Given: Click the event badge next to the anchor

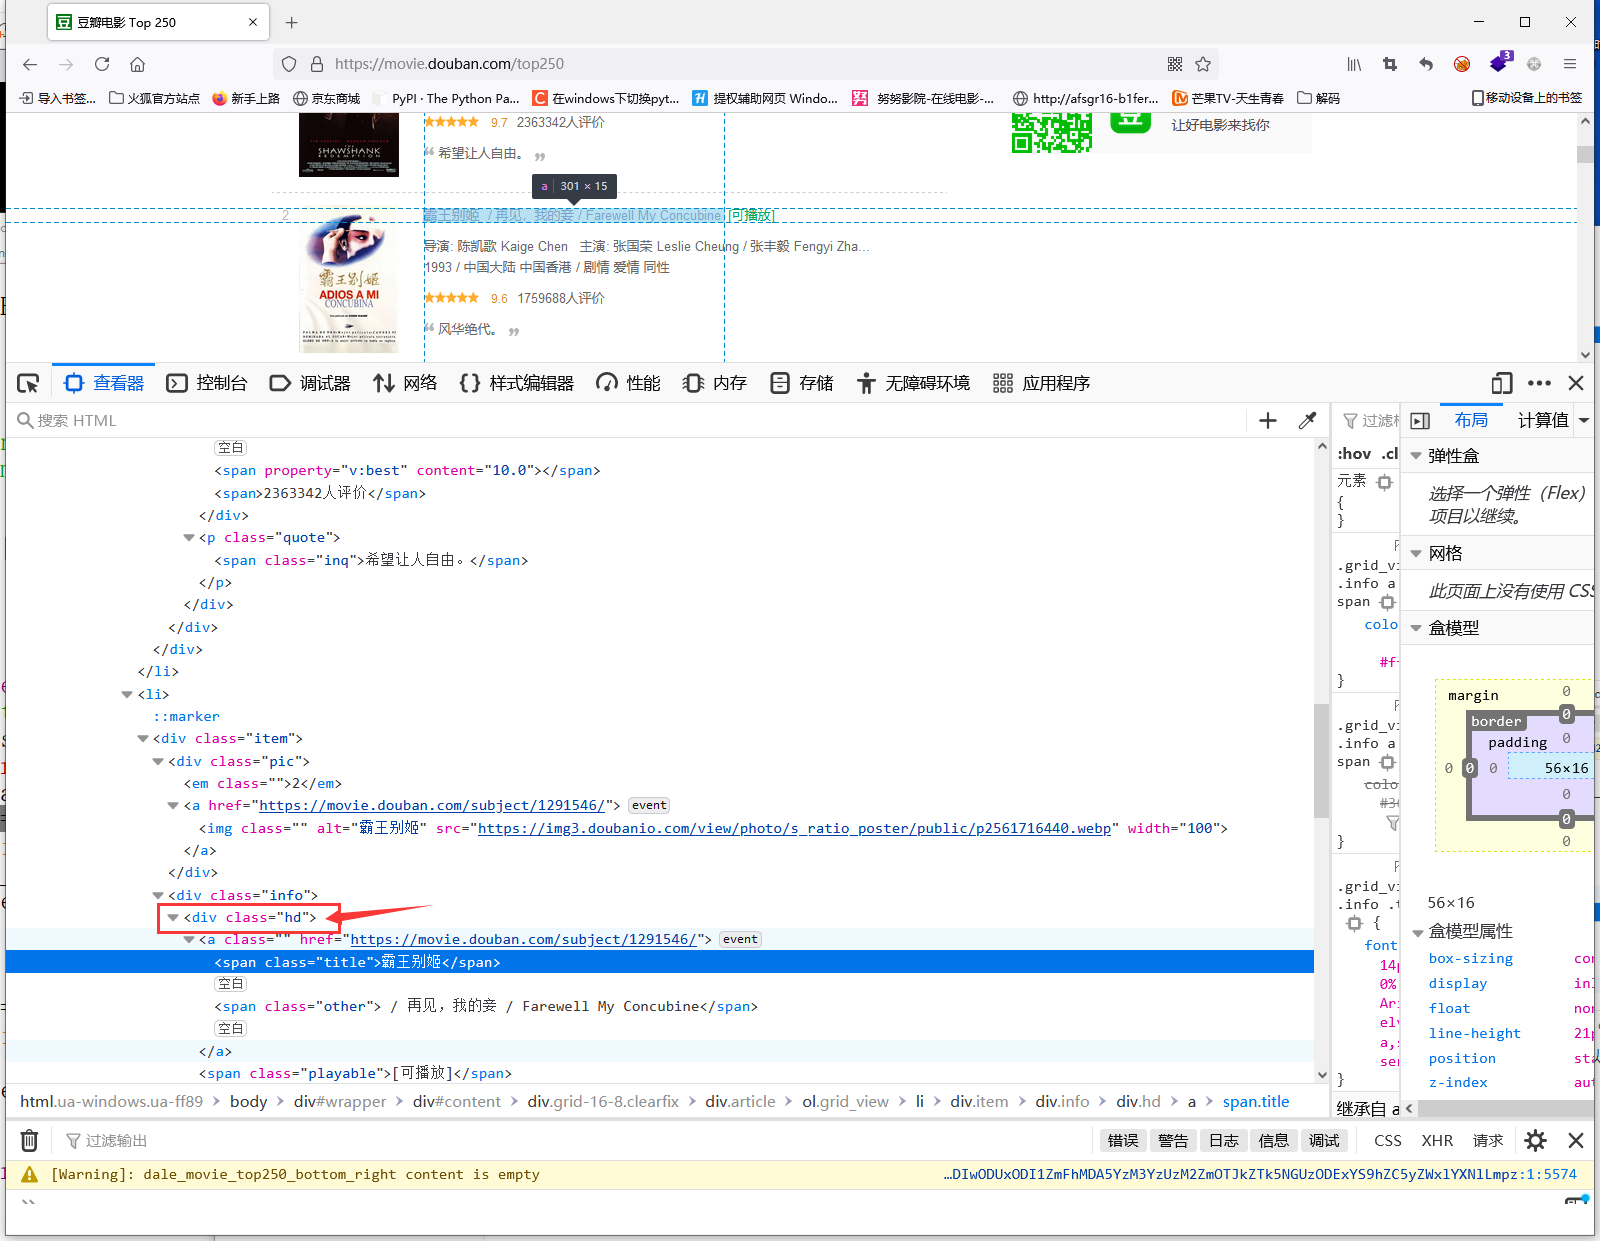Looking at the screenshot, I should click(740, 938).
